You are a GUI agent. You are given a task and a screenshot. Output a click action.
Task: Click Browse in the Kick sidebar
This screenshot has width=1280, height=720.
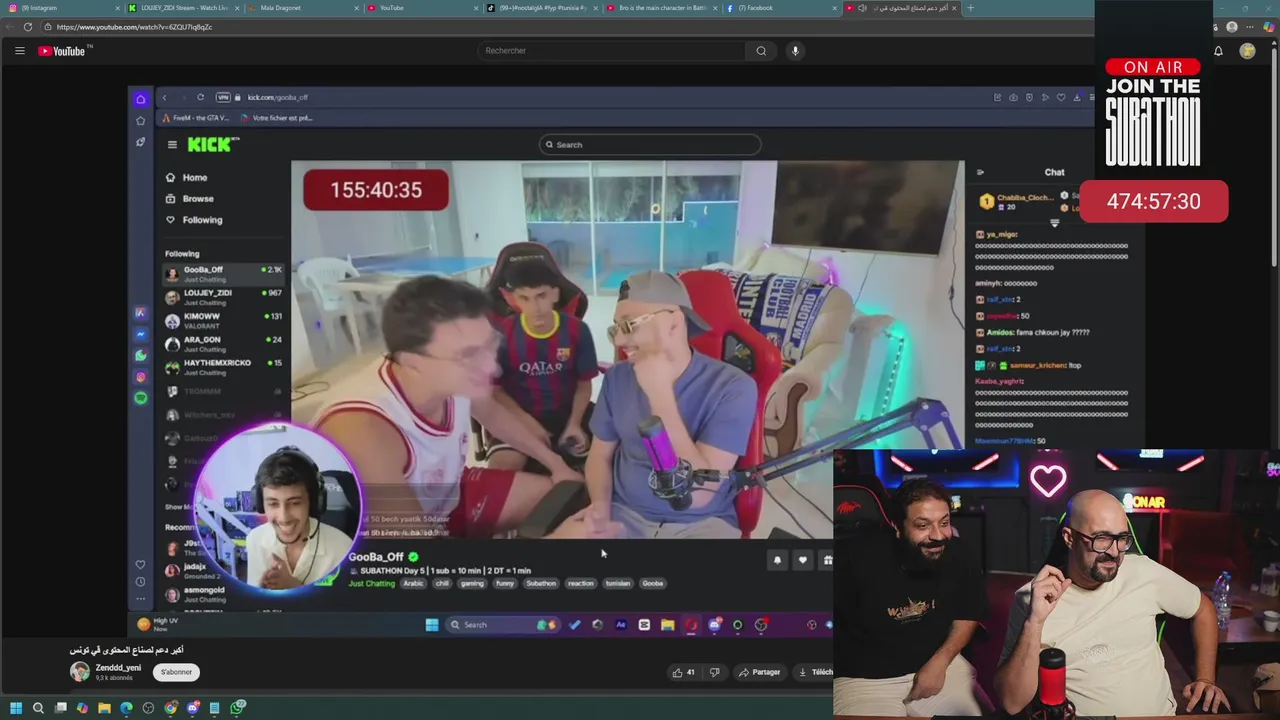point(190,199)
